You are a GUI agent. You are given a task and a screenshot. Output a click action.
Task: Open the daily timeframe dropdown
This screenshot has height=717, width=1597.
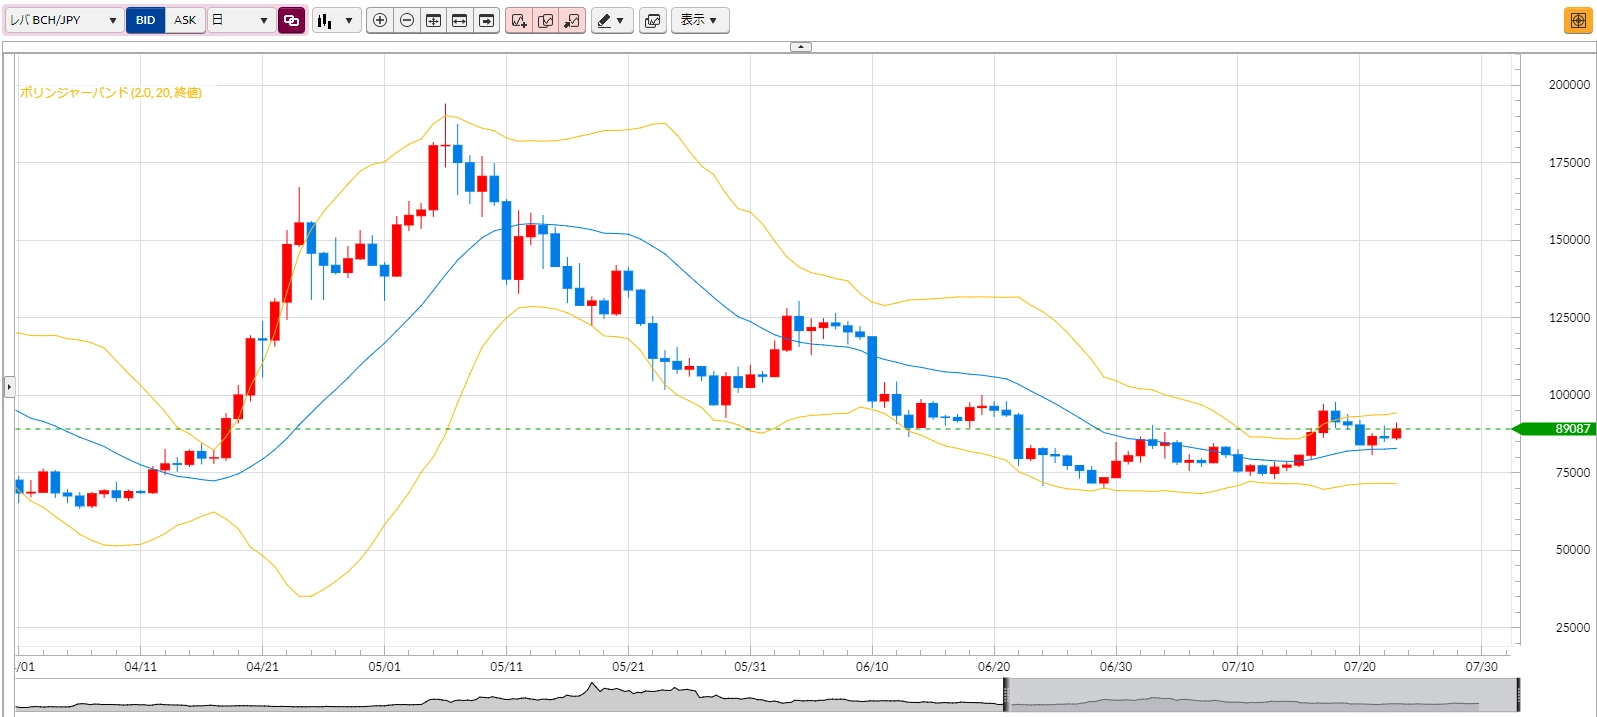coord(241,20)
